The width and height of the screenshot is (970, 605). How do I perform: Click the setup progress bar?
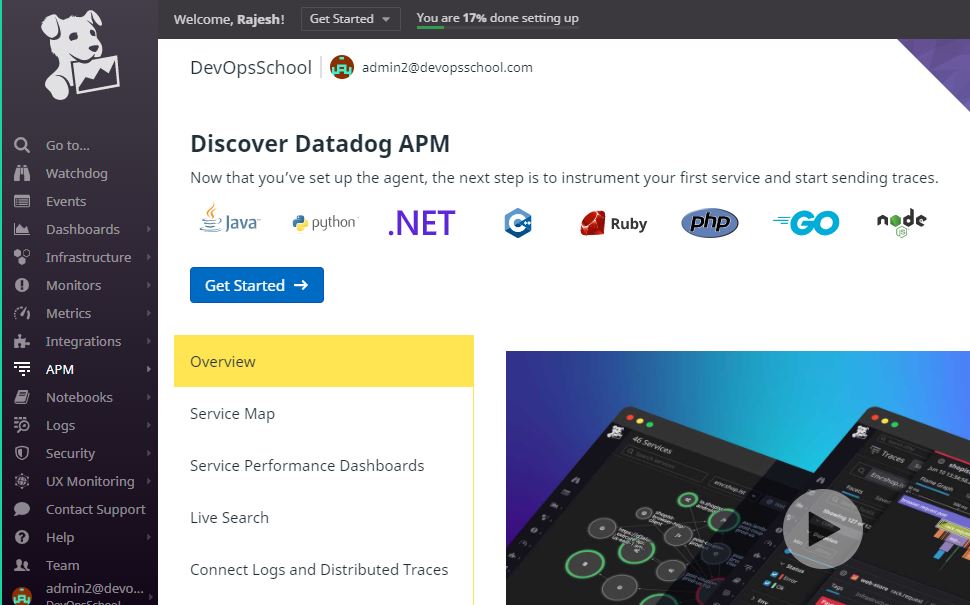pyautogui.click(x=496, y=28)
